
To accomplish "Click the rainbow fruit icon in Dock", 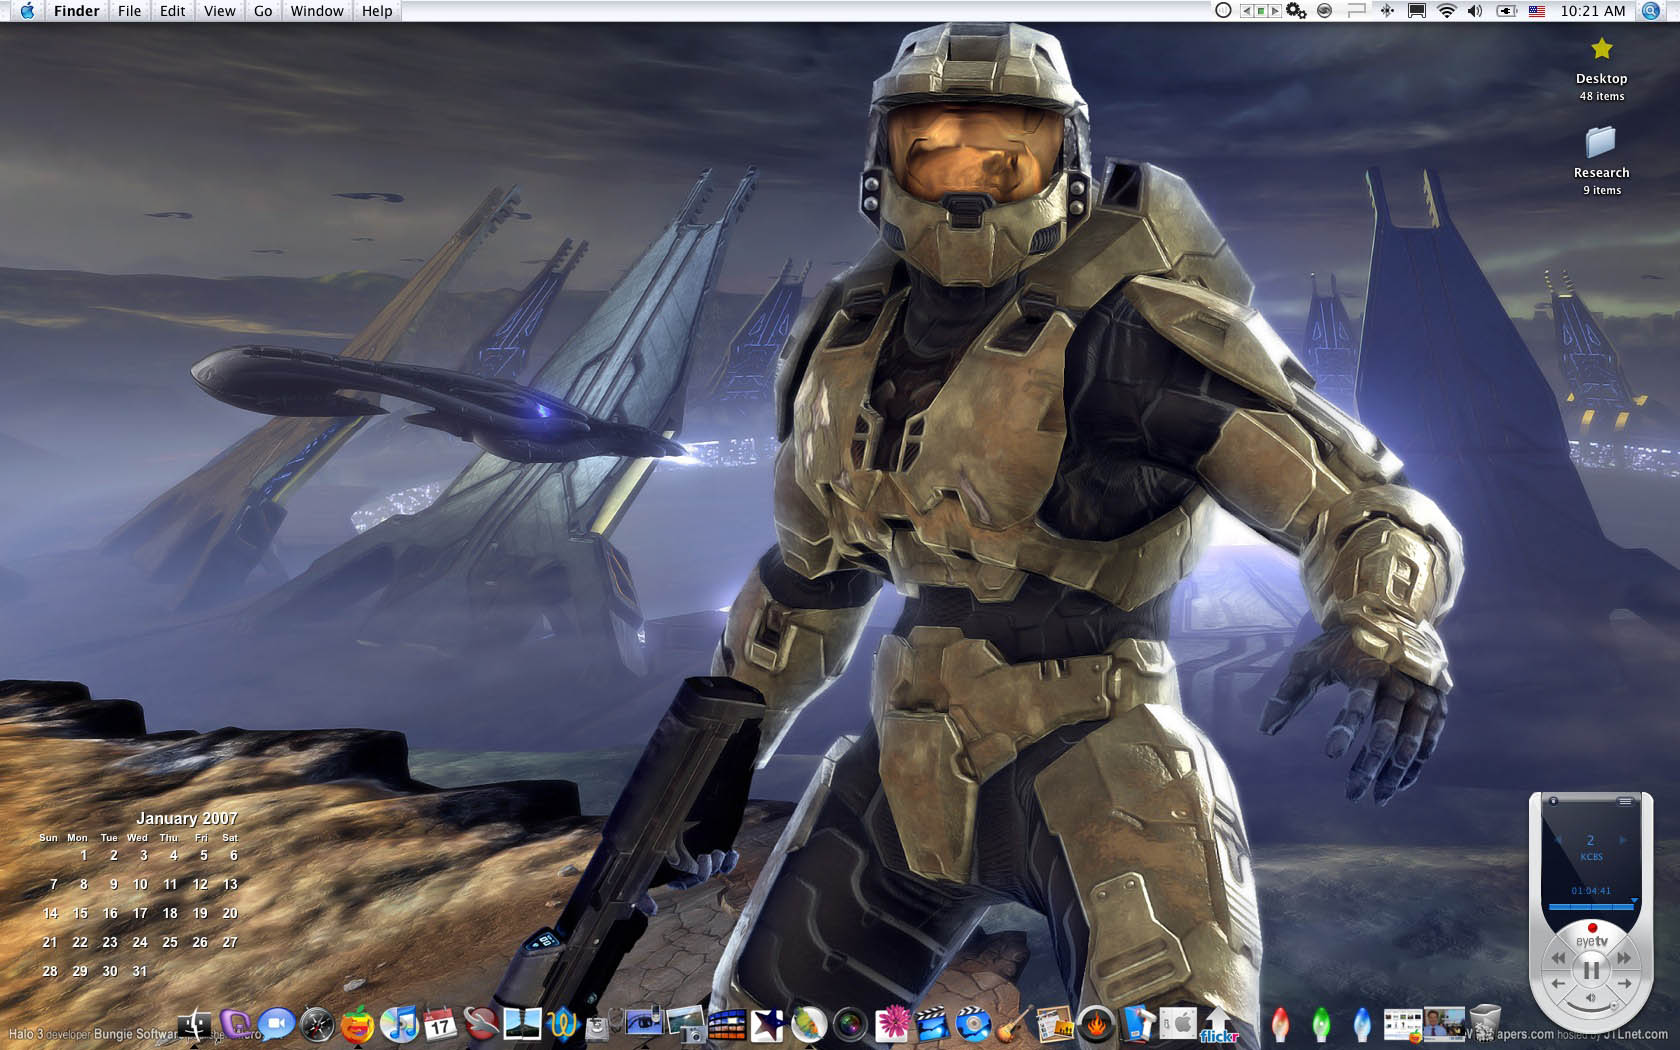I will 357,1025.
